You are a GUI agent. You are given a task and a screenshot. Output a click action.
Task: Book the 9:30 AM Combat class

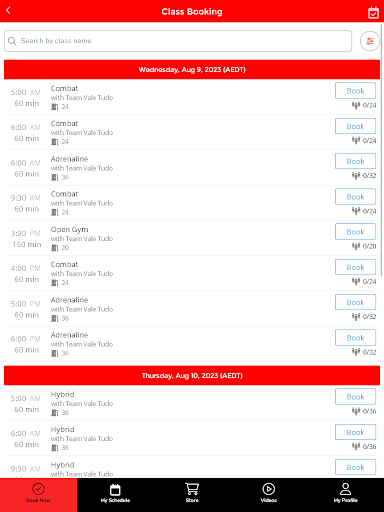click(355, 197)
